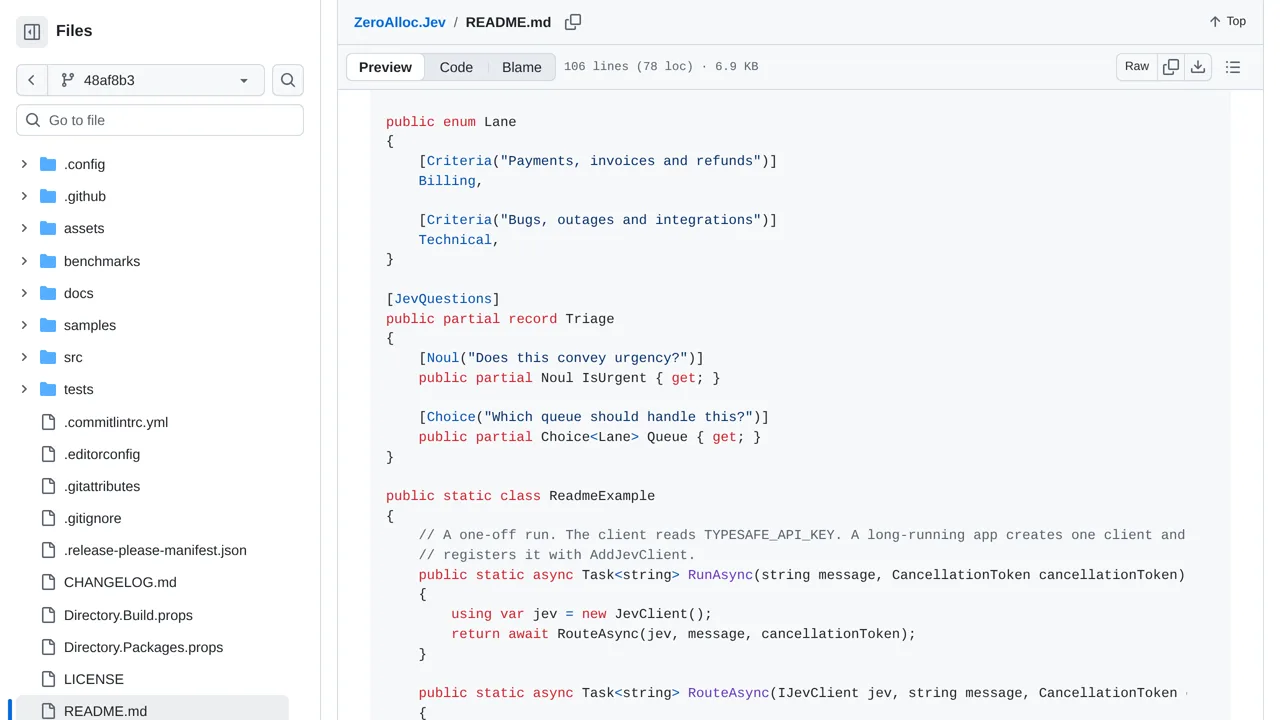
Task: Click the ZeroAlloc.Jev repository link
Action: click(x=400, y=22)
